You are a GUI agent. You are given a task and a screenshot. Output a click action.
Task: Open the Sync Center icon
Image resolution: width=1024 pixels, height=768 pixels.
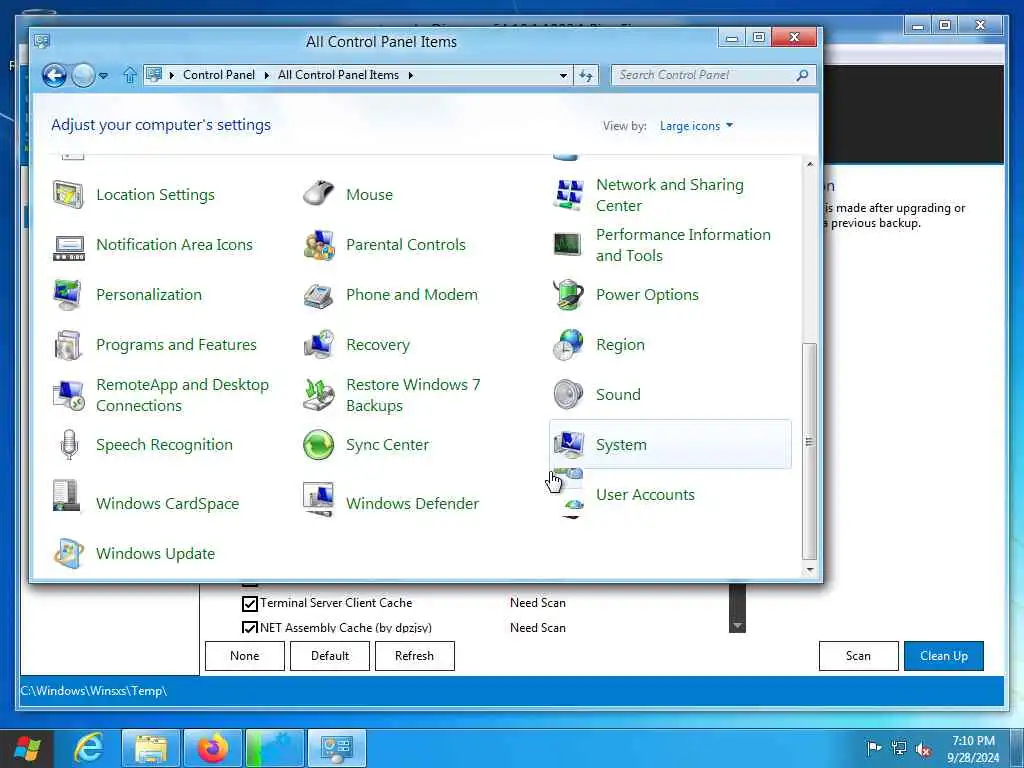coord(318,445)
